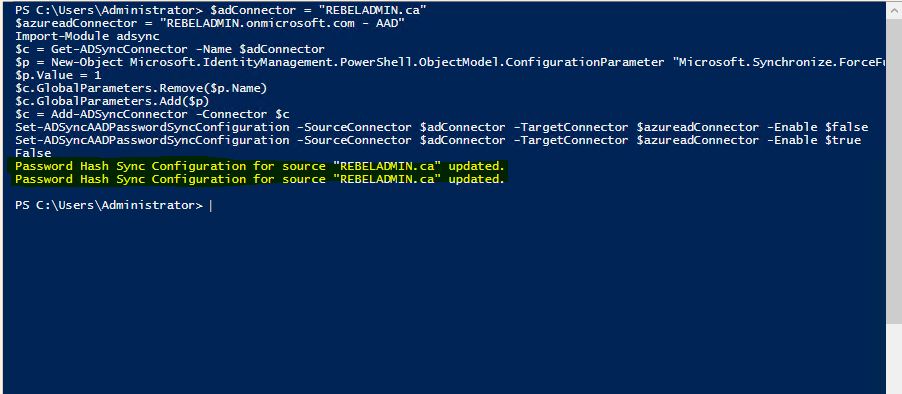Click the first "Set-ADSyncAADPasswordSyncConfiguration" command
Image resolution: width=902 pixels, height=394 pixels.
pos(152,127)
